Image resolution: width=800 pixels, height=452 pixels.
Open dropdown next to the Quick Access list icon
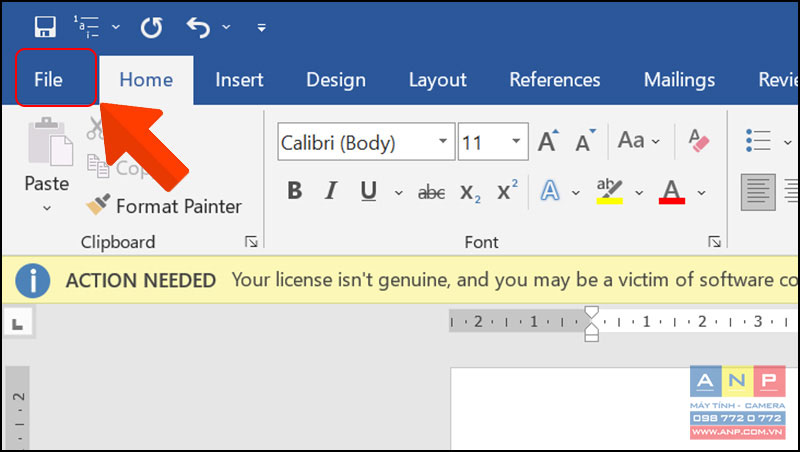click(x=116, y=27)
